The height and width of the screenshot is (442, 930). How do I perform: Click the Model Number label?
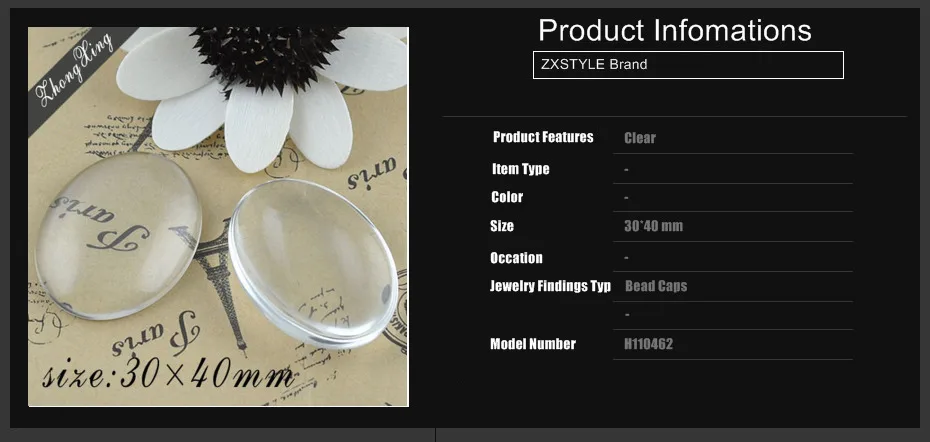tap(533, 344)
